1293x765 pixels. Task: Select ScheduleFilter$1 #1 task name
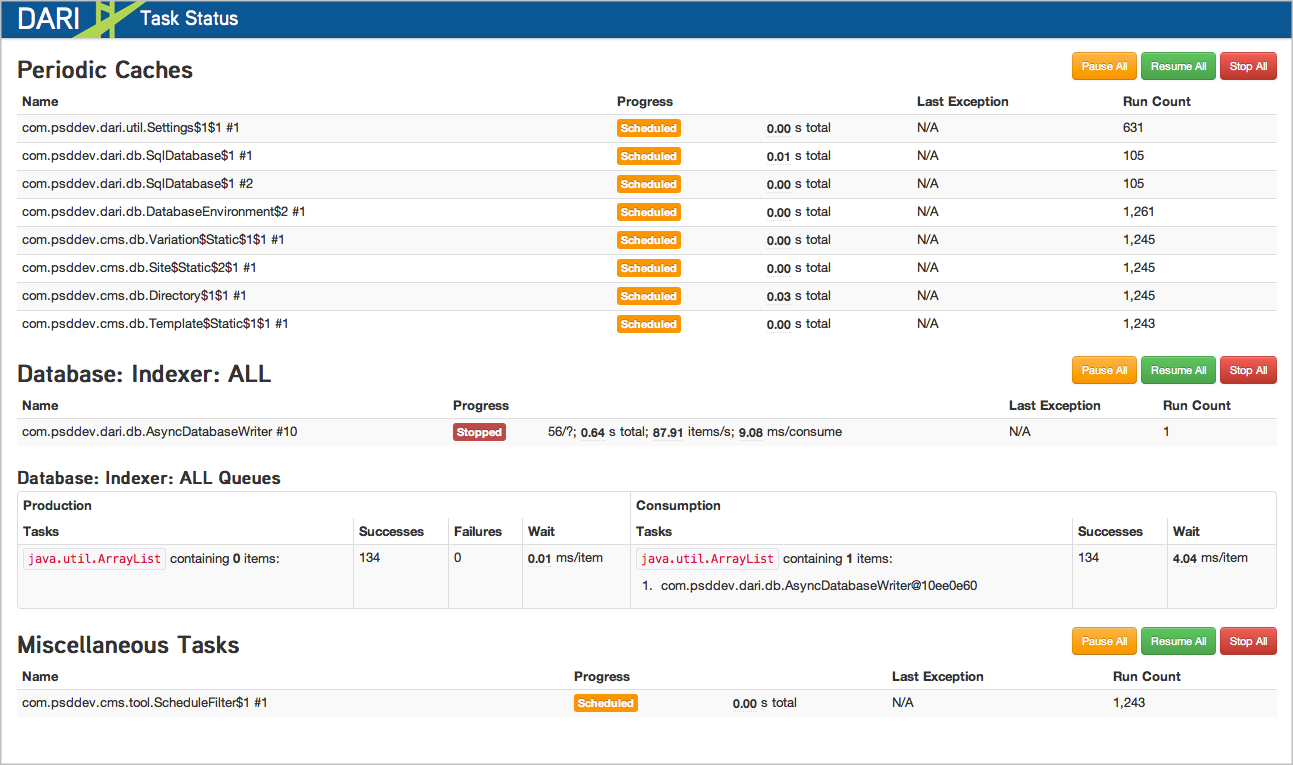pyautogui.click(x=145, y=703)
